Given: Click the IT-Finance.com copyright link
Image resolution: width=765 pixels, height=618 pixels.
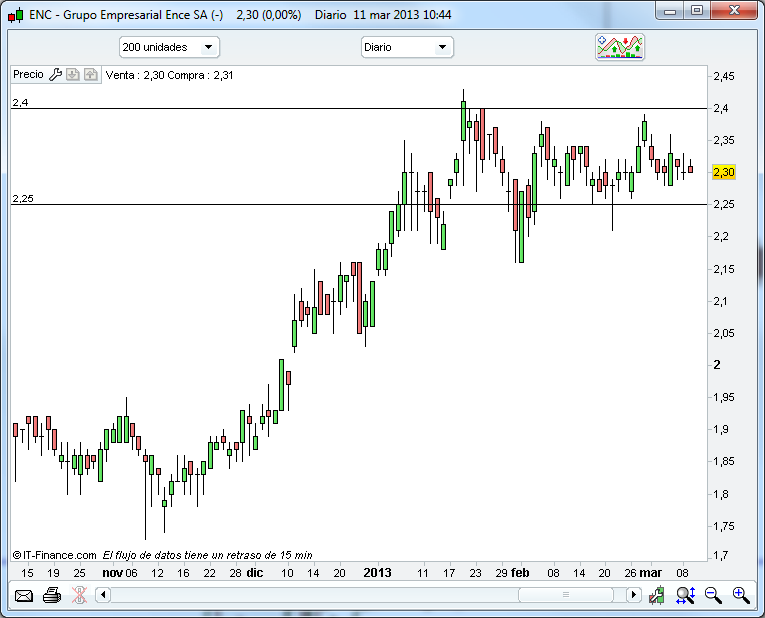Looking at the screenshot, I should click(55, 555).
